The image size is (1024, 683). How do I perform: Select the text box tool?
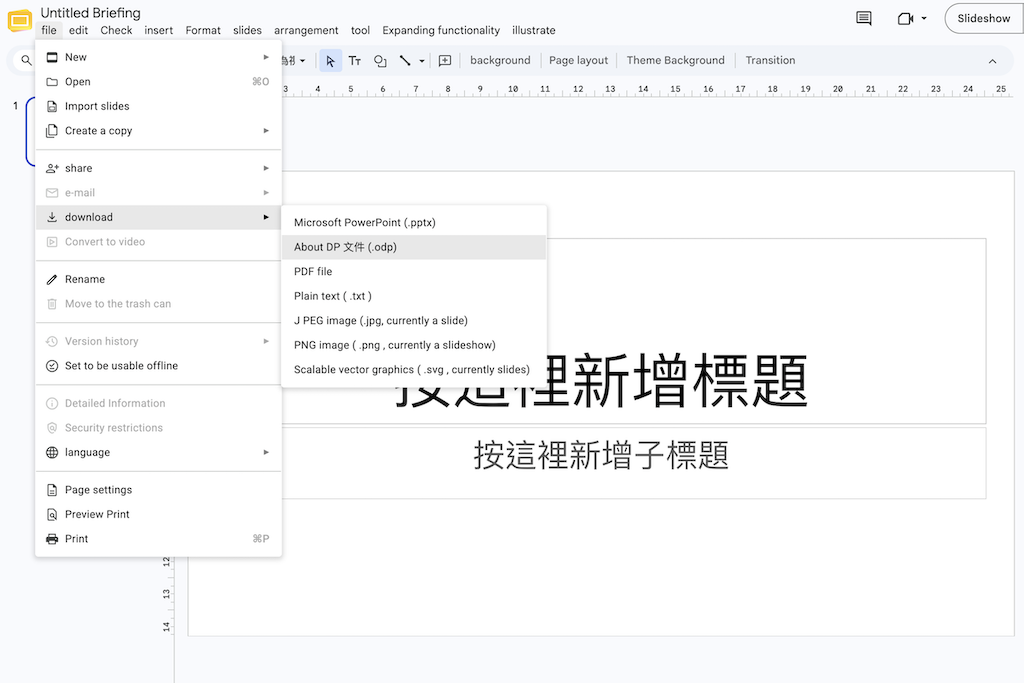355,61
